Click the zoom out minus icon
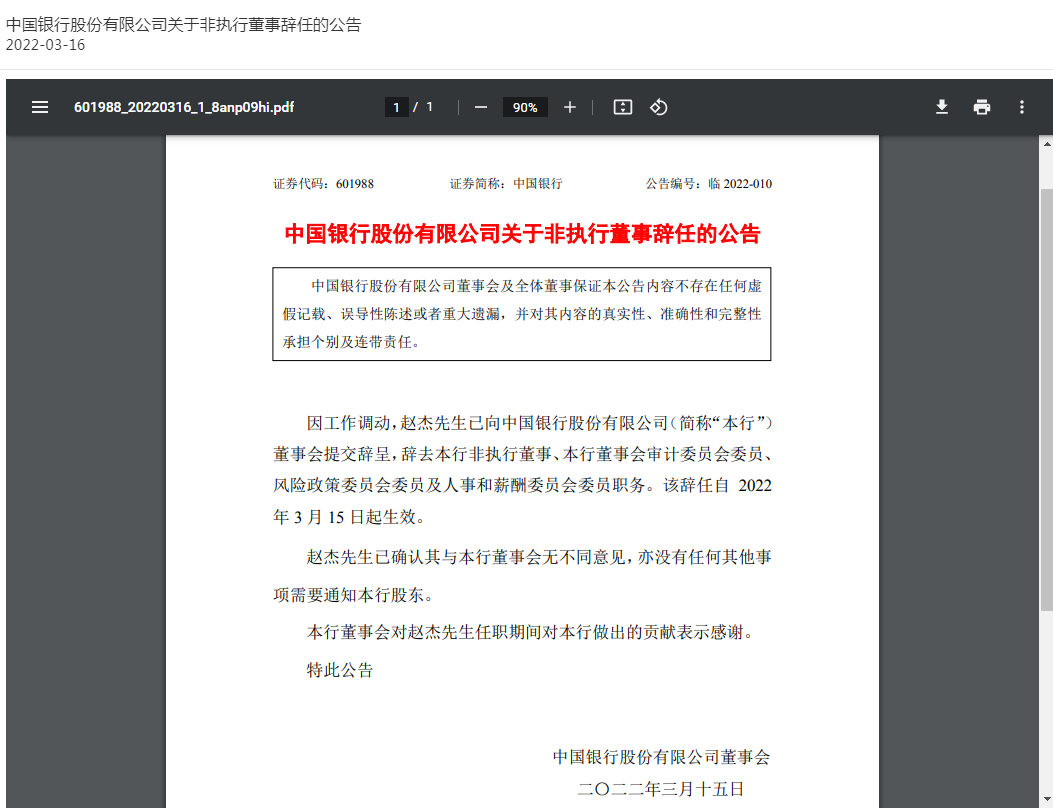Image resolution: width=1053 pixels, height=809 pixels. tap(481, 107)
